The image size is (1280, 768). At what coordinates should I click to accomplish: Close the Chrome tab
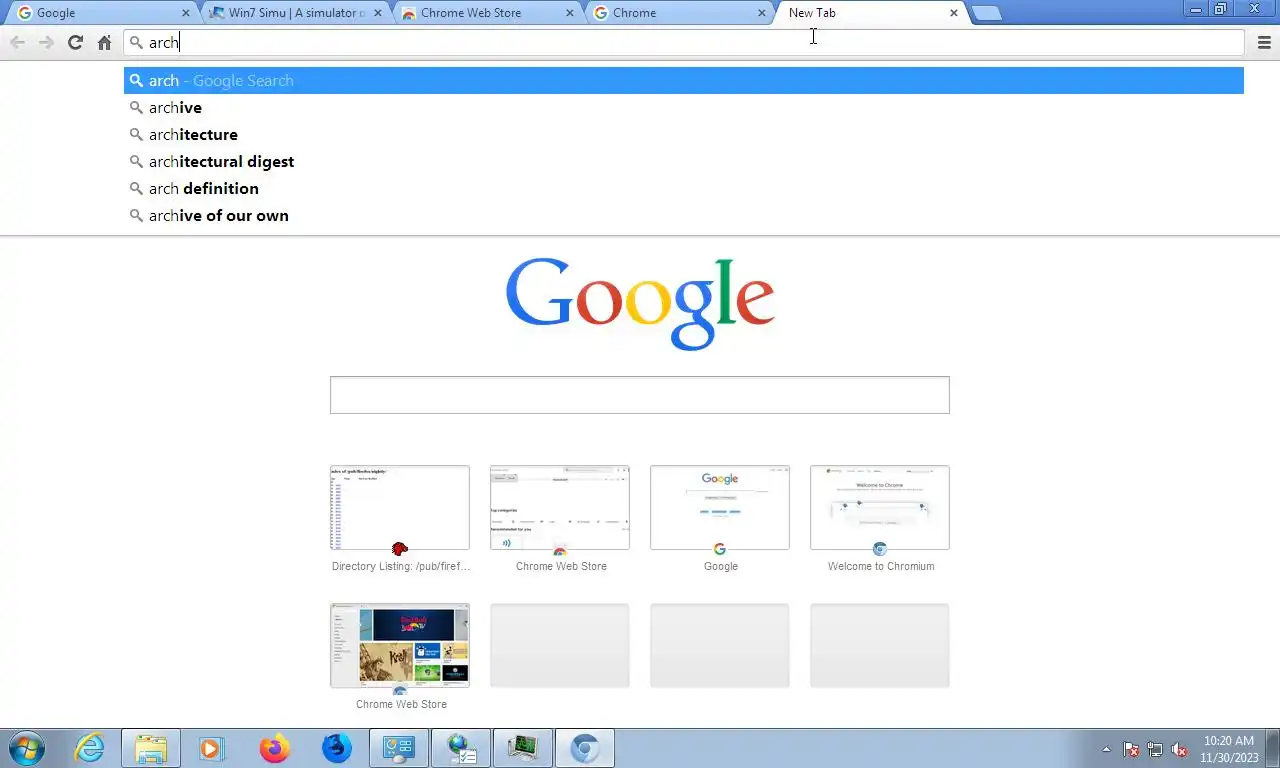(762, 13)
